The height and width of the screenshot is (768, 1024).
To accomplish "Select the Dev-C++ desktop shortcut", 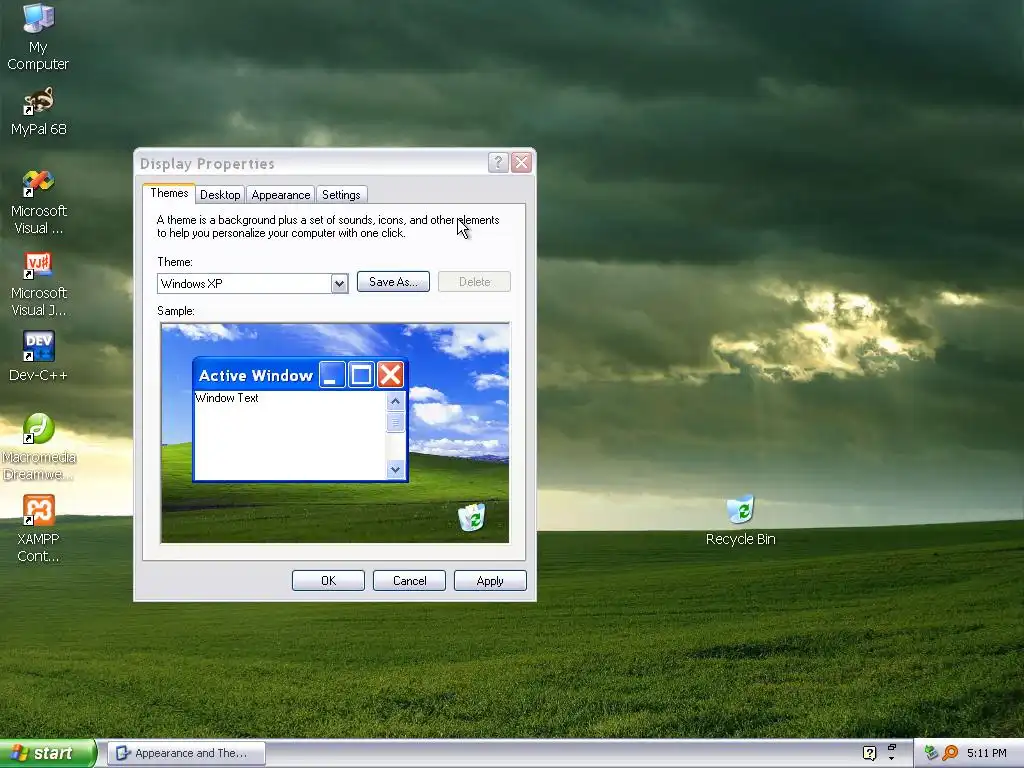I will click(x=38, y=356).
